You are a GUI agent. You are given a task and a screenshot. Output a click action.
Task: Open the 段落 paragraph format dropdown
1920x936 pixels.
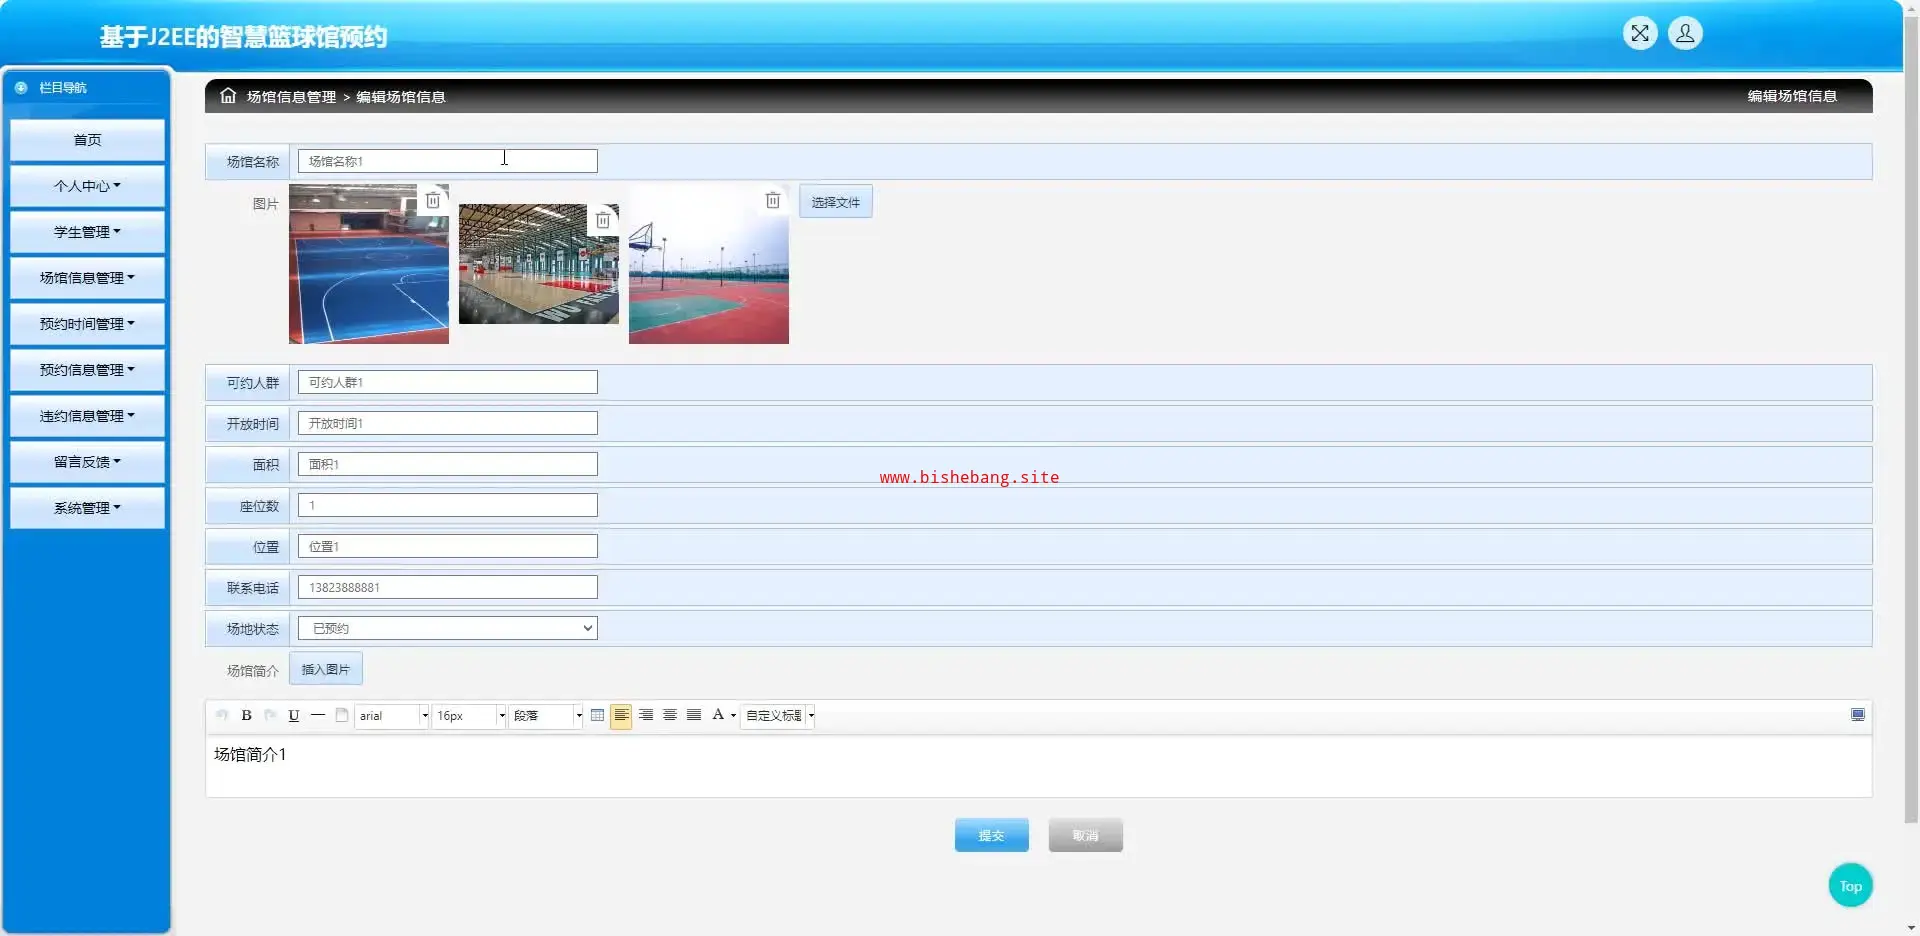(x=546, y=716)
